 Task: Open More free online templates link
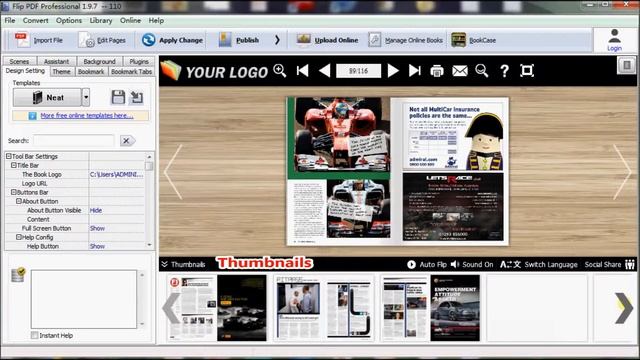click(87, 116)
